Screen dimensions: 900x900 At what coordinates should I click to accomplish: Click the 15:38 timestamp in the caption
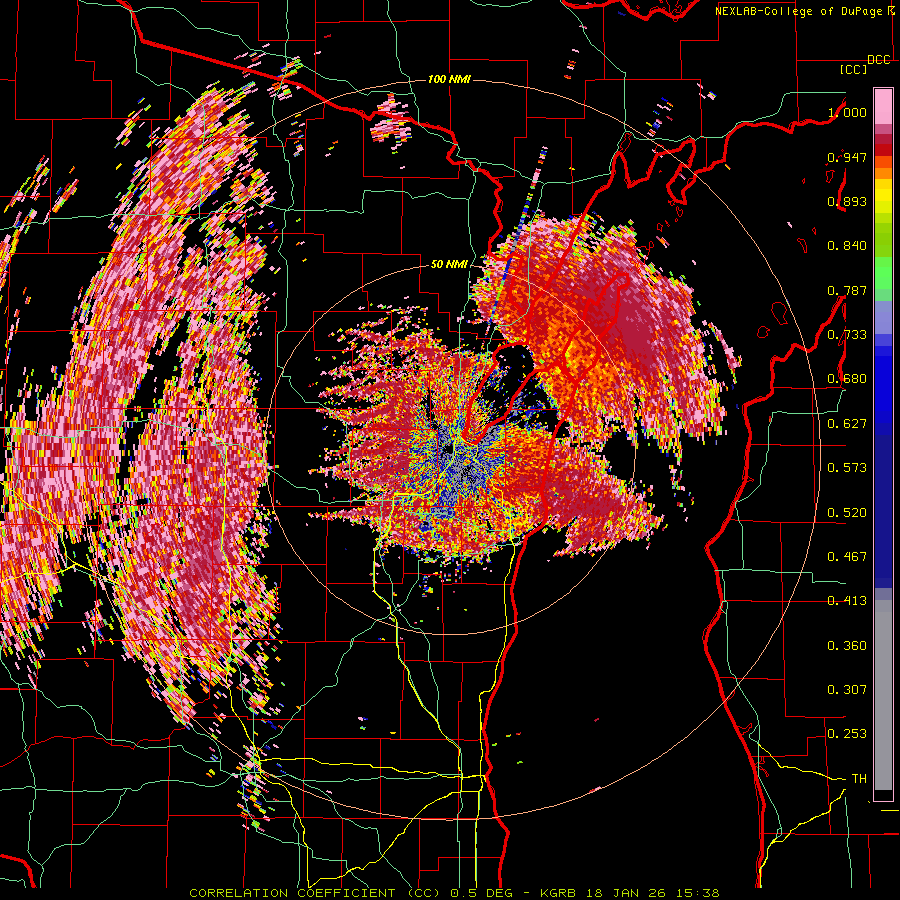pyautogui.click(x=696, y=893)
